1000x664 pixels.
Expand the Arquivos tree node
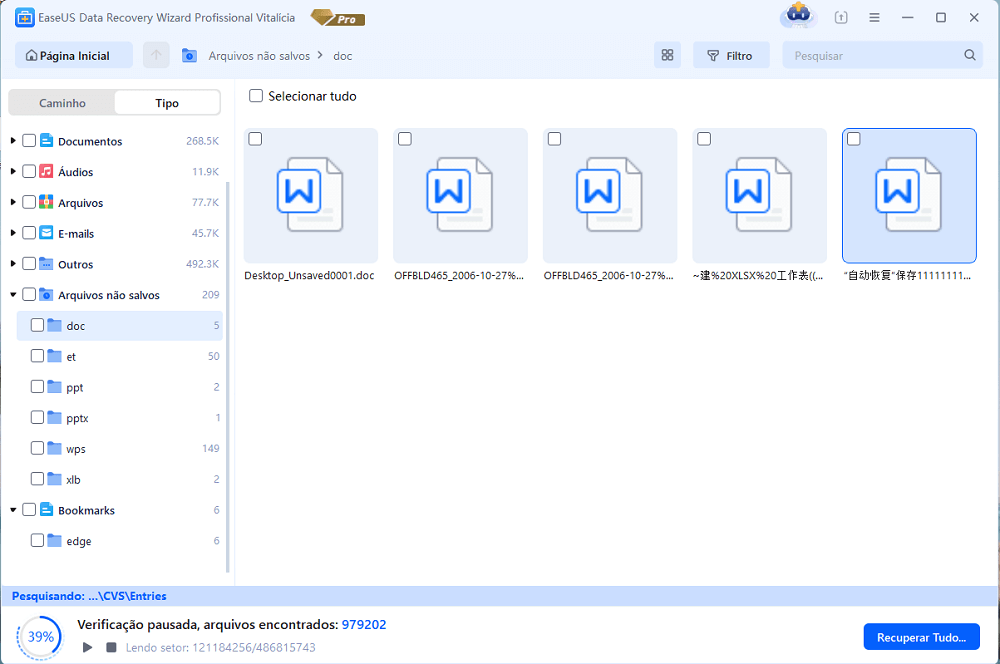pos(13,202)
